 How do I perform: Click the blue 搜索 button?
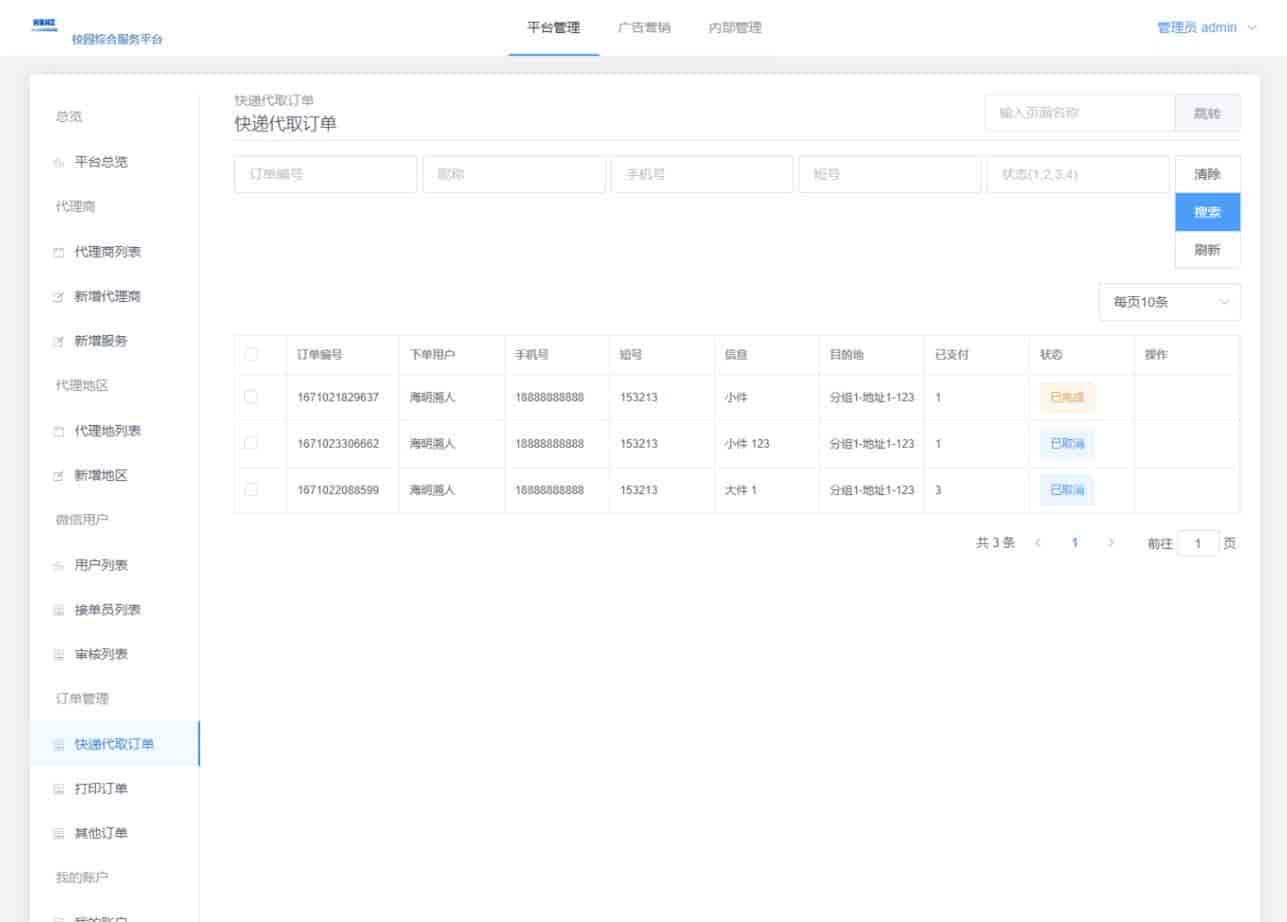(x=1207, y=212)
